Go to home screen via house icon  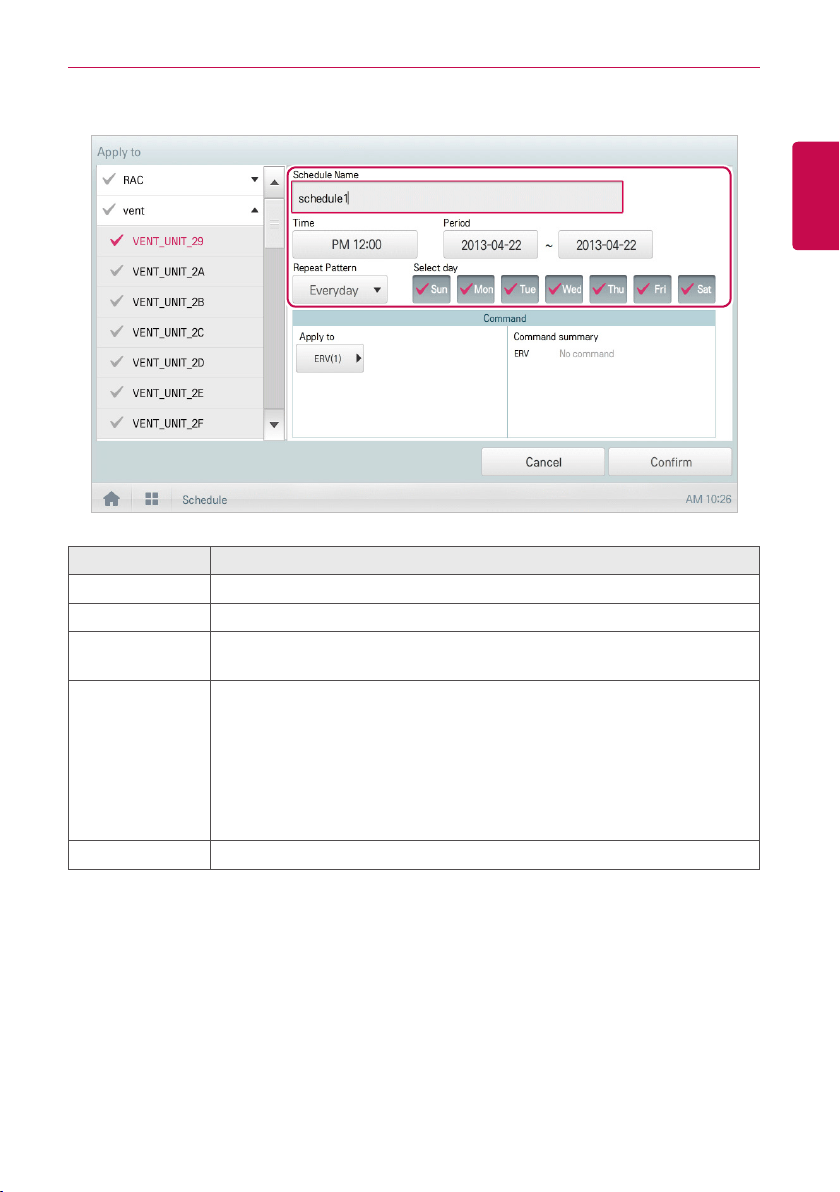(111, 499)
